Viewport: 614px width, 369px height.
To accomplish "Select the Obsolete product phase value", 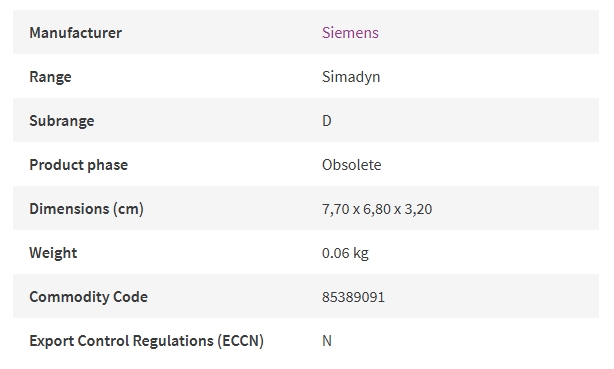I will click(x=352, y=165).
